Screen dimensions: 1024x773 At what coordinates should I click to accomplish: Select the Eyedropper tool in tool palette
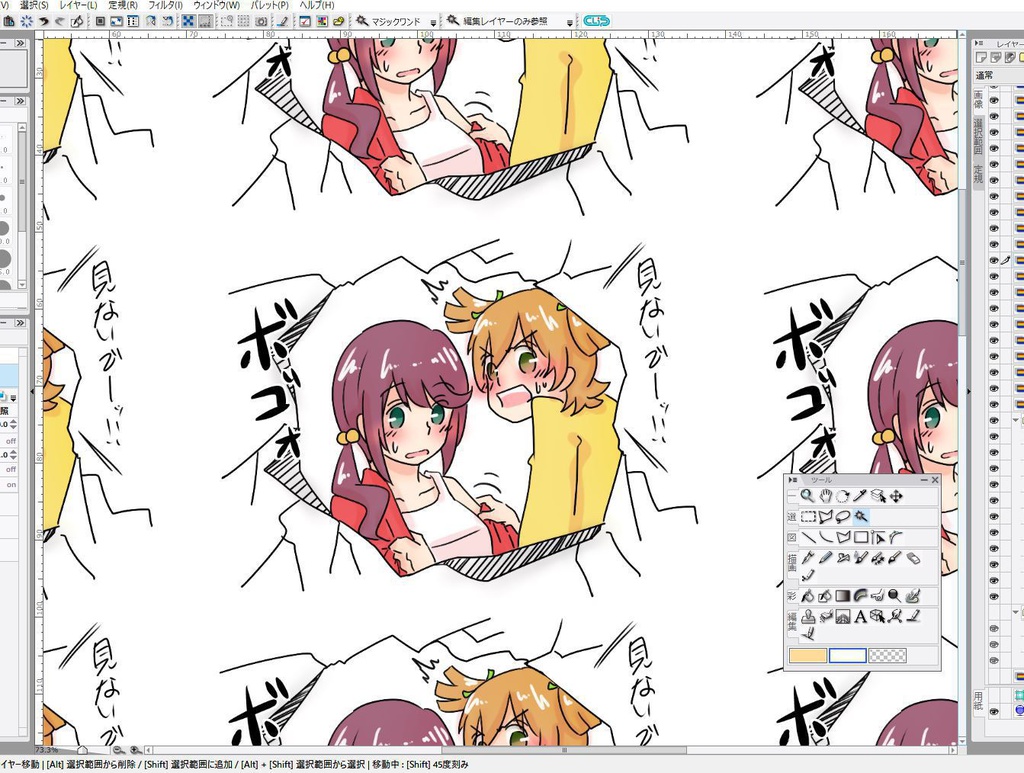click(860, 496)
